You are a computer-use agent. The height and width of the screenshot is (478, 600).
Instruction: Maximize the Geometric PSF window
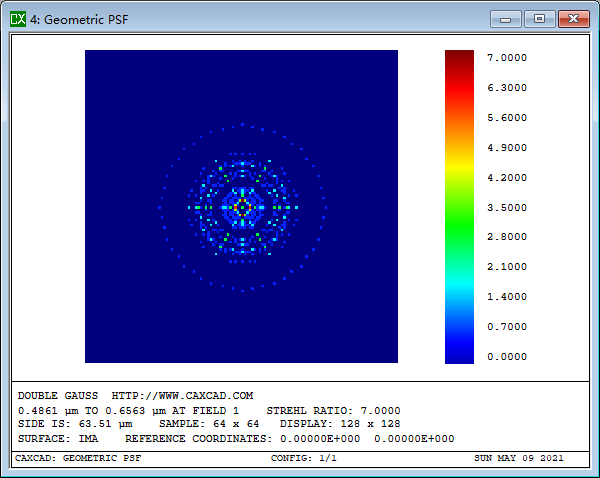[540, 19]
